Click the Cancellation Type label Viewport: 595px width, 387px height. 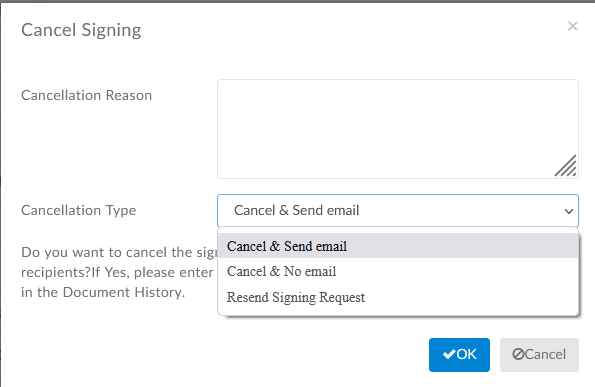click(79, 210)
